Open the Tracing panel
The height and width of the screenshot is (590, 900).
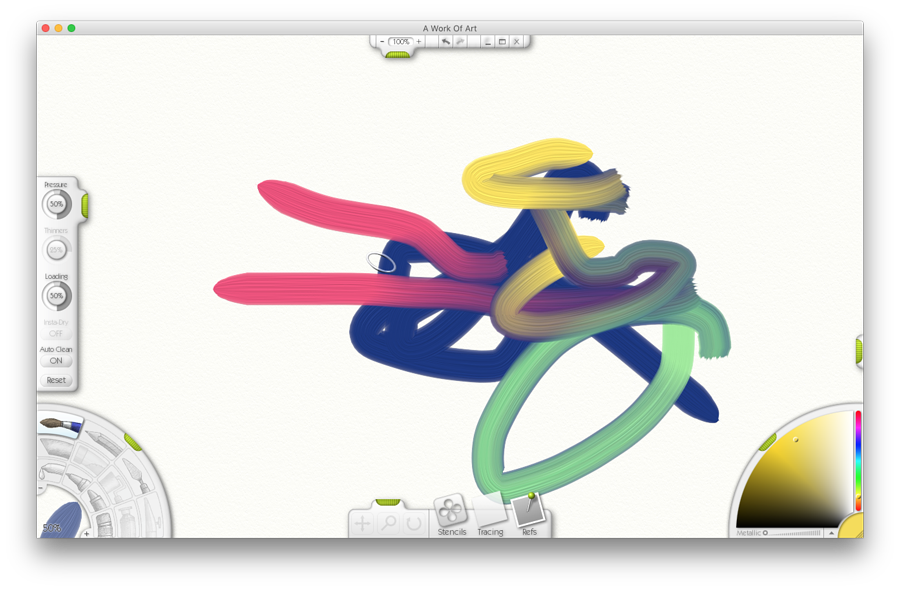(x=490, y=515)
